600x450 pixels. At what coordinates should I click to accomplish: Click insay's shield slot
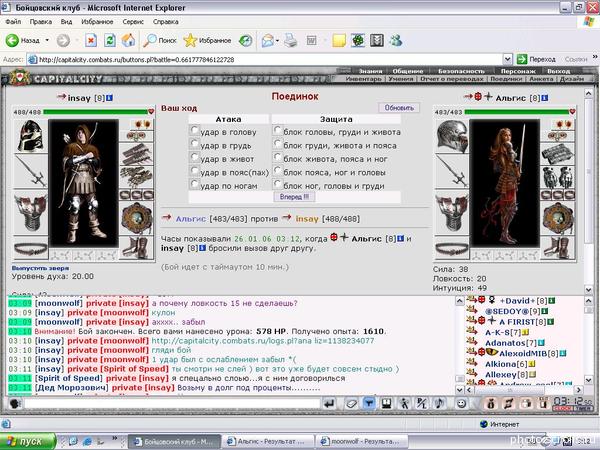click(137, 218)
